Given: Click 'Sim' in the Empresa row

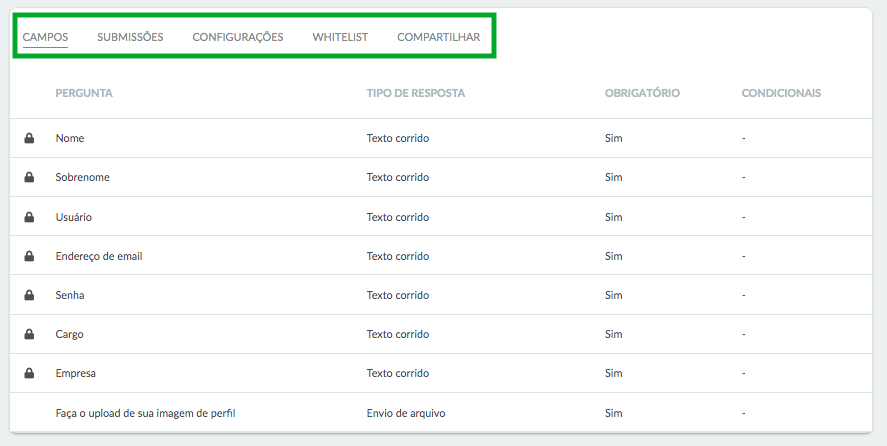Looking at the screenshot, I should point(613,373).
